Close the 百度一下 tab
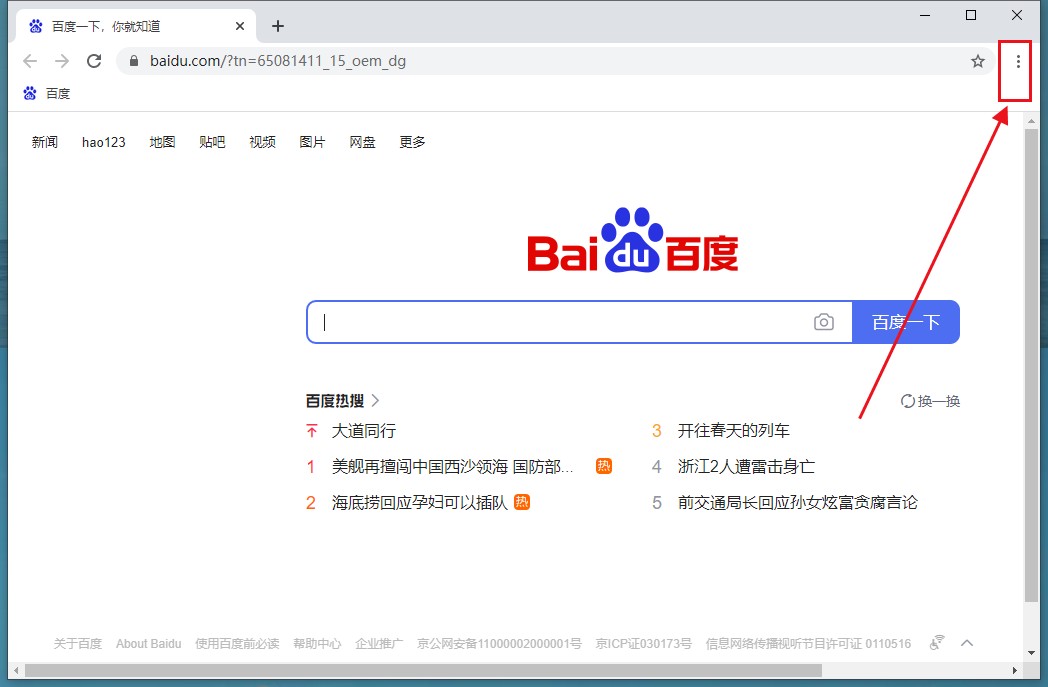Viewport: 1048px width, 687px height. pos(240,26)
